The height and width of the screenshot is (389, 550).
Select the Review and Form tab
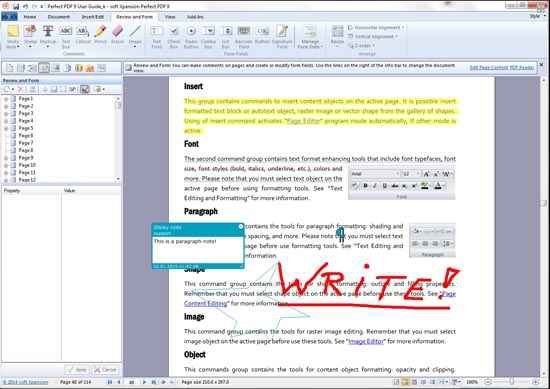pos(134,16)
